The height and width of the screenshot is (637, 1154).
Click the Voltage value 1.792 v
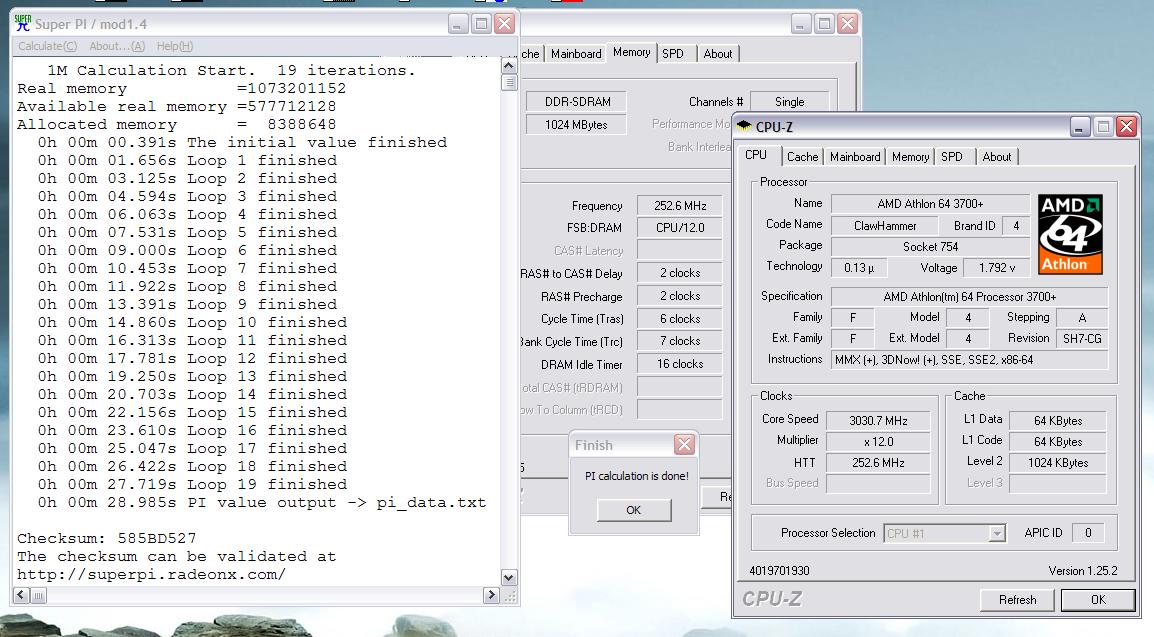pyautogui.click(x=997, y=268)
